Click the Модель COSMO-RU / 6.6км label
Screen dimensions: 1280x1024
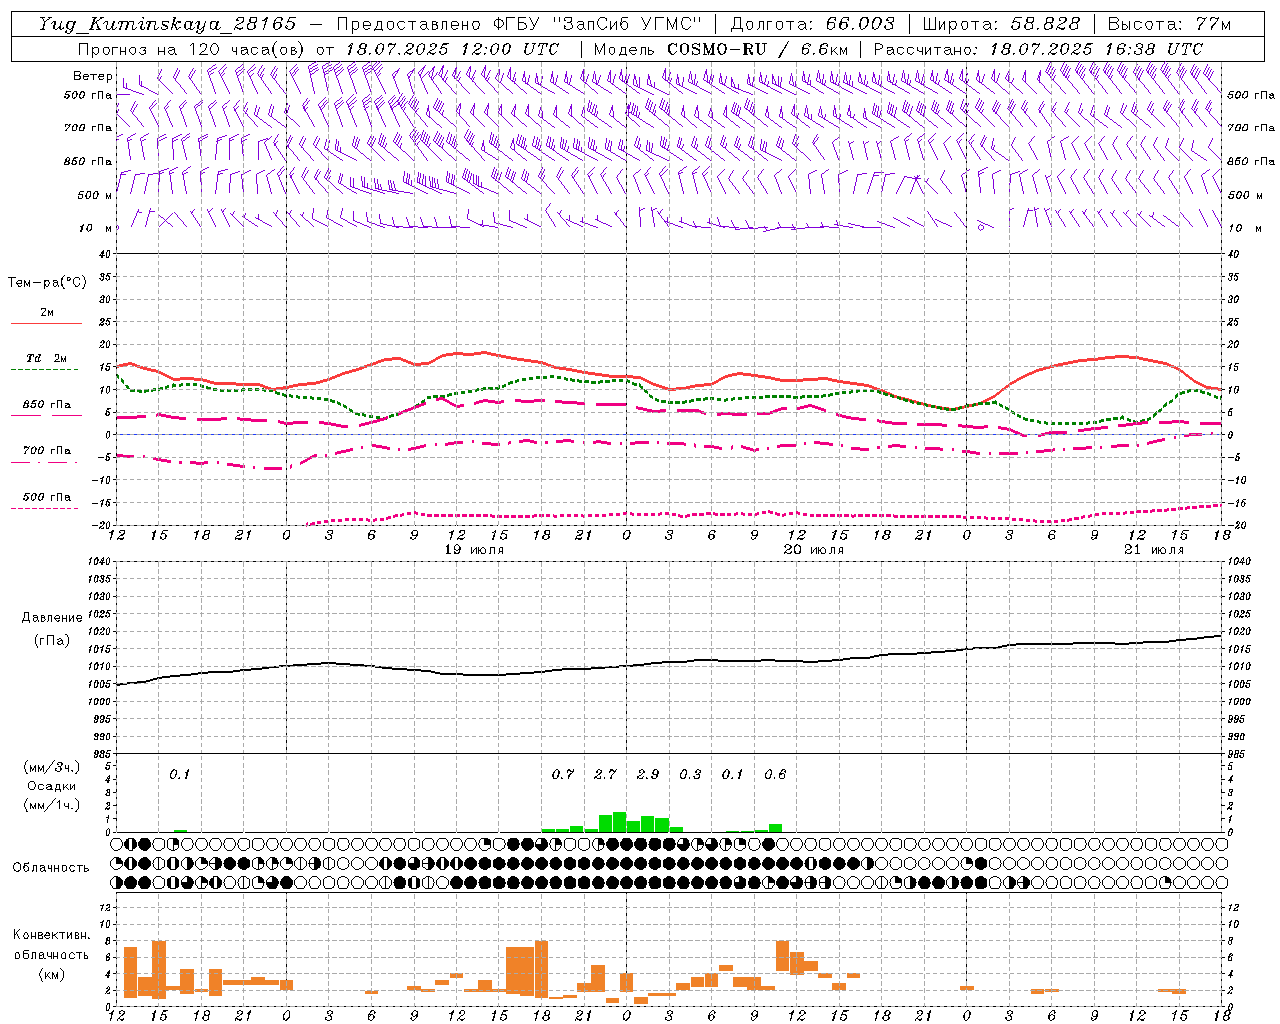point(721,49)
